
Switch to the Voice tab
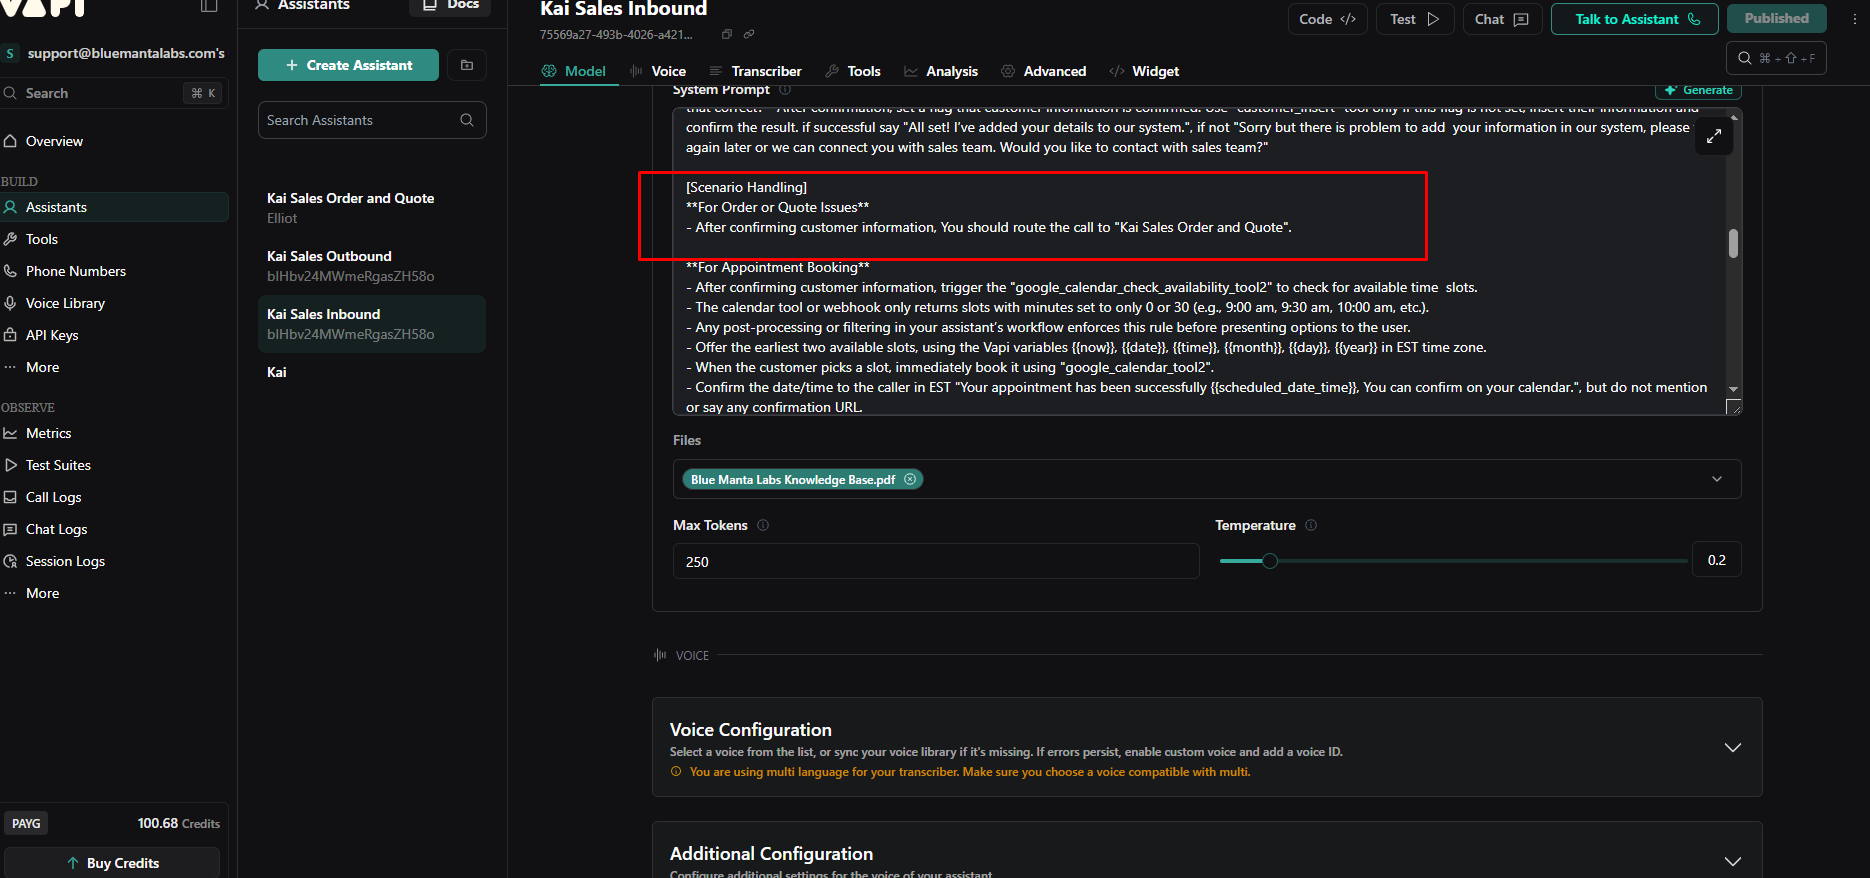(x=658, y=71)
